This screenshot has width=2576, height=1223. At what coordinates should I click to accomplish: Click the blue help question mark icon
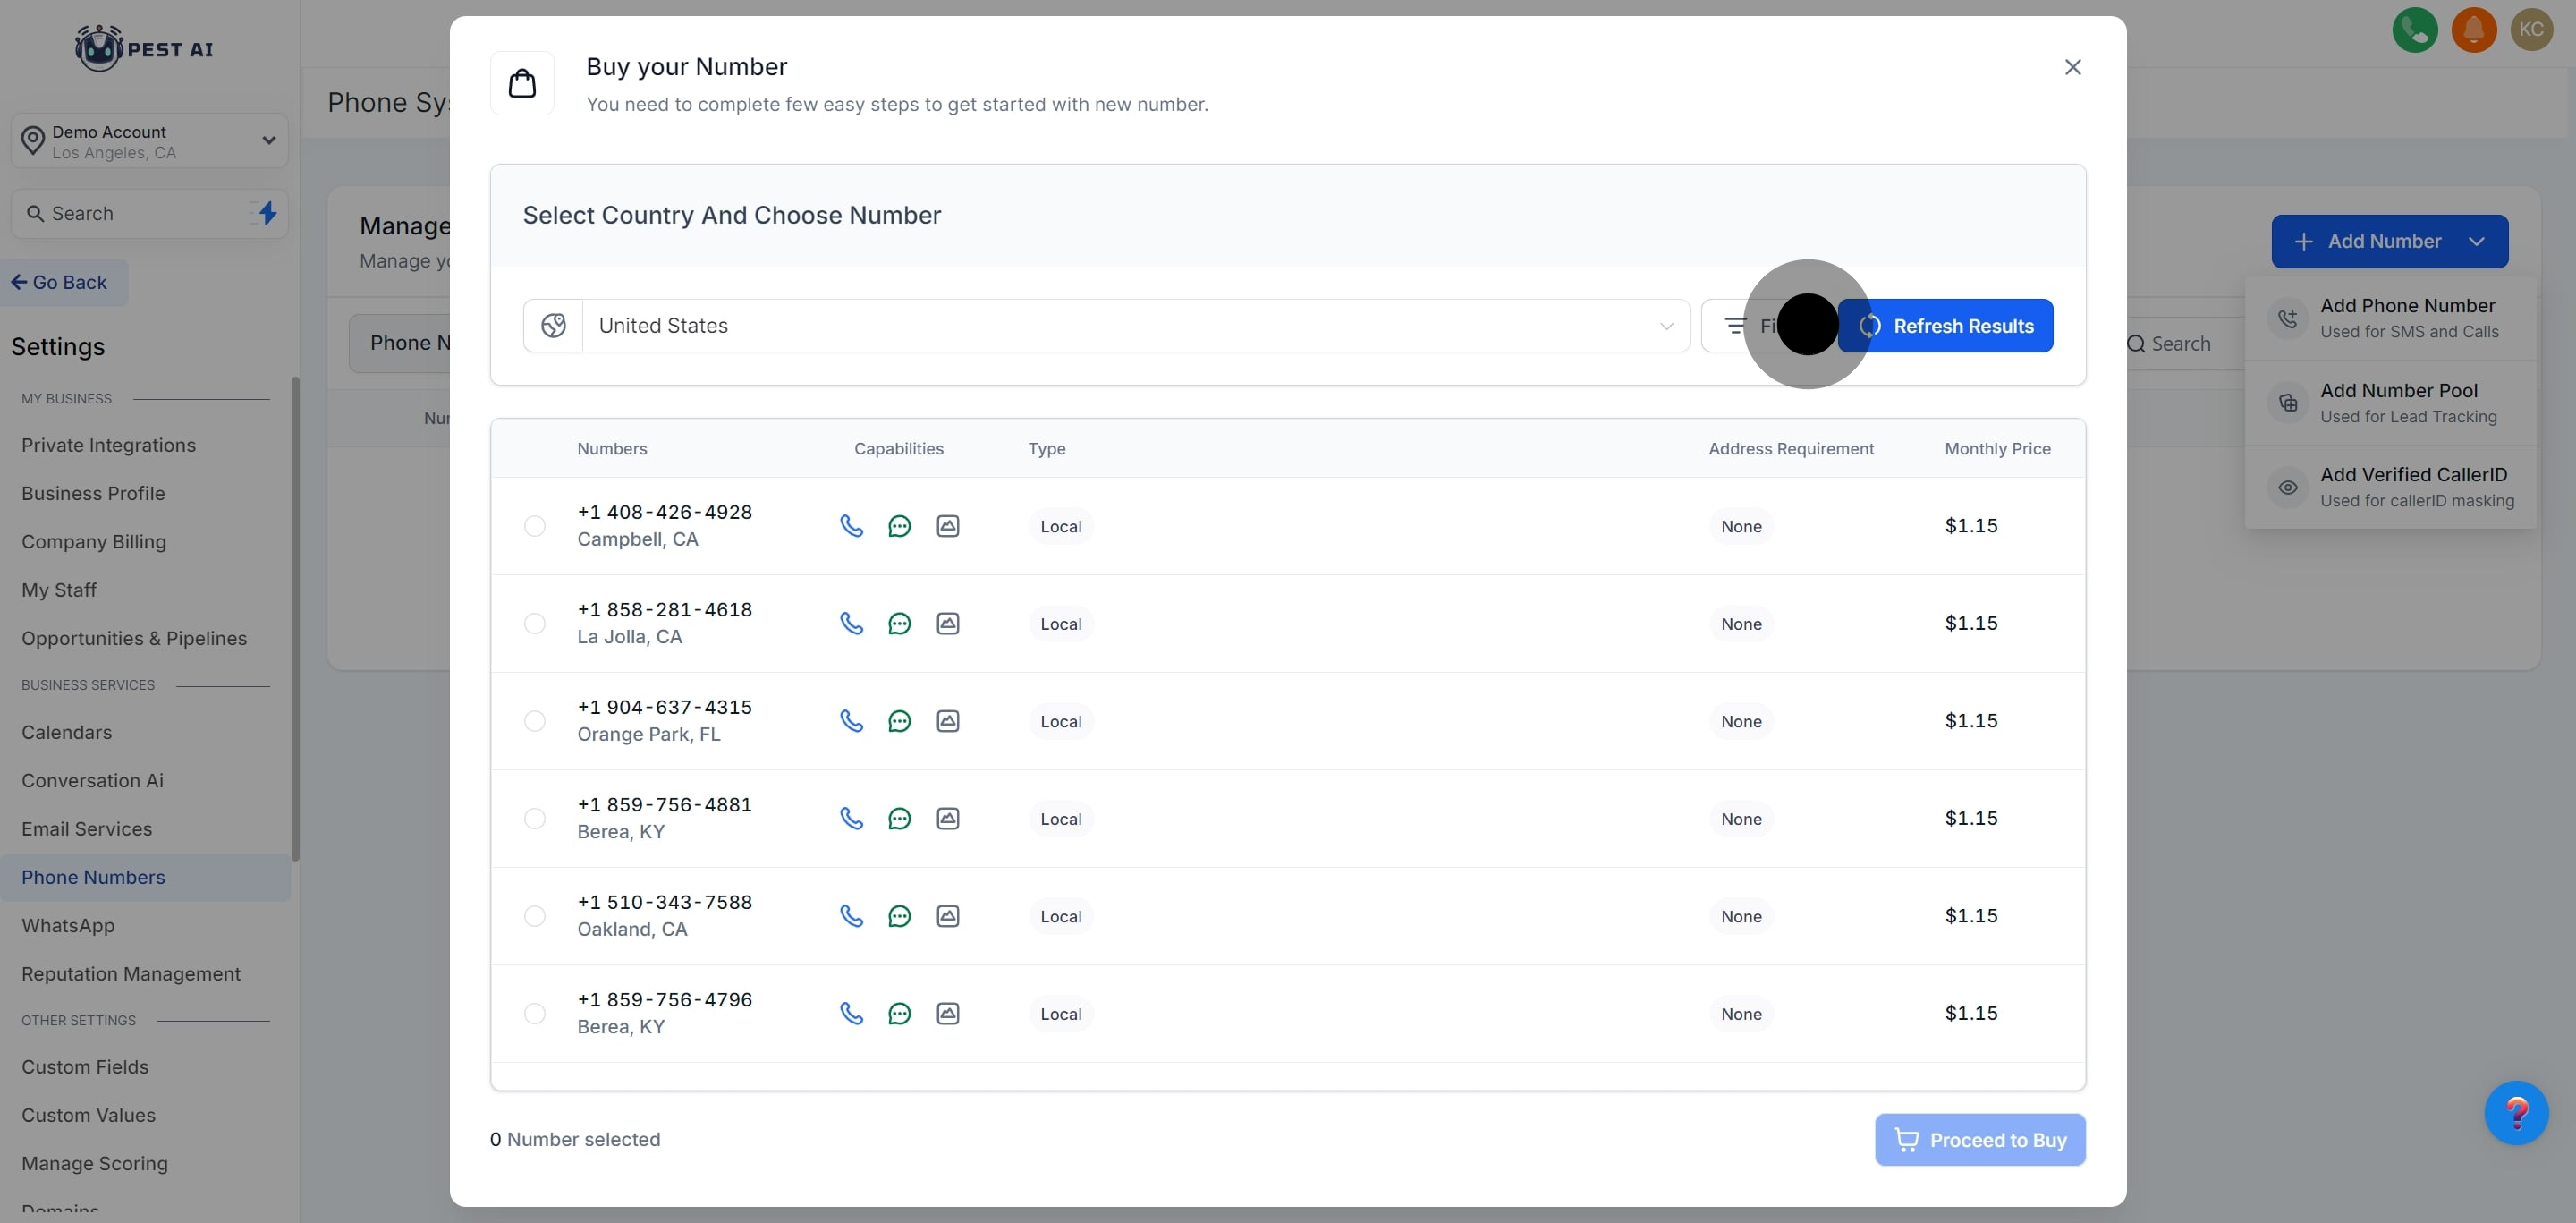[x=2515, y=1112]
